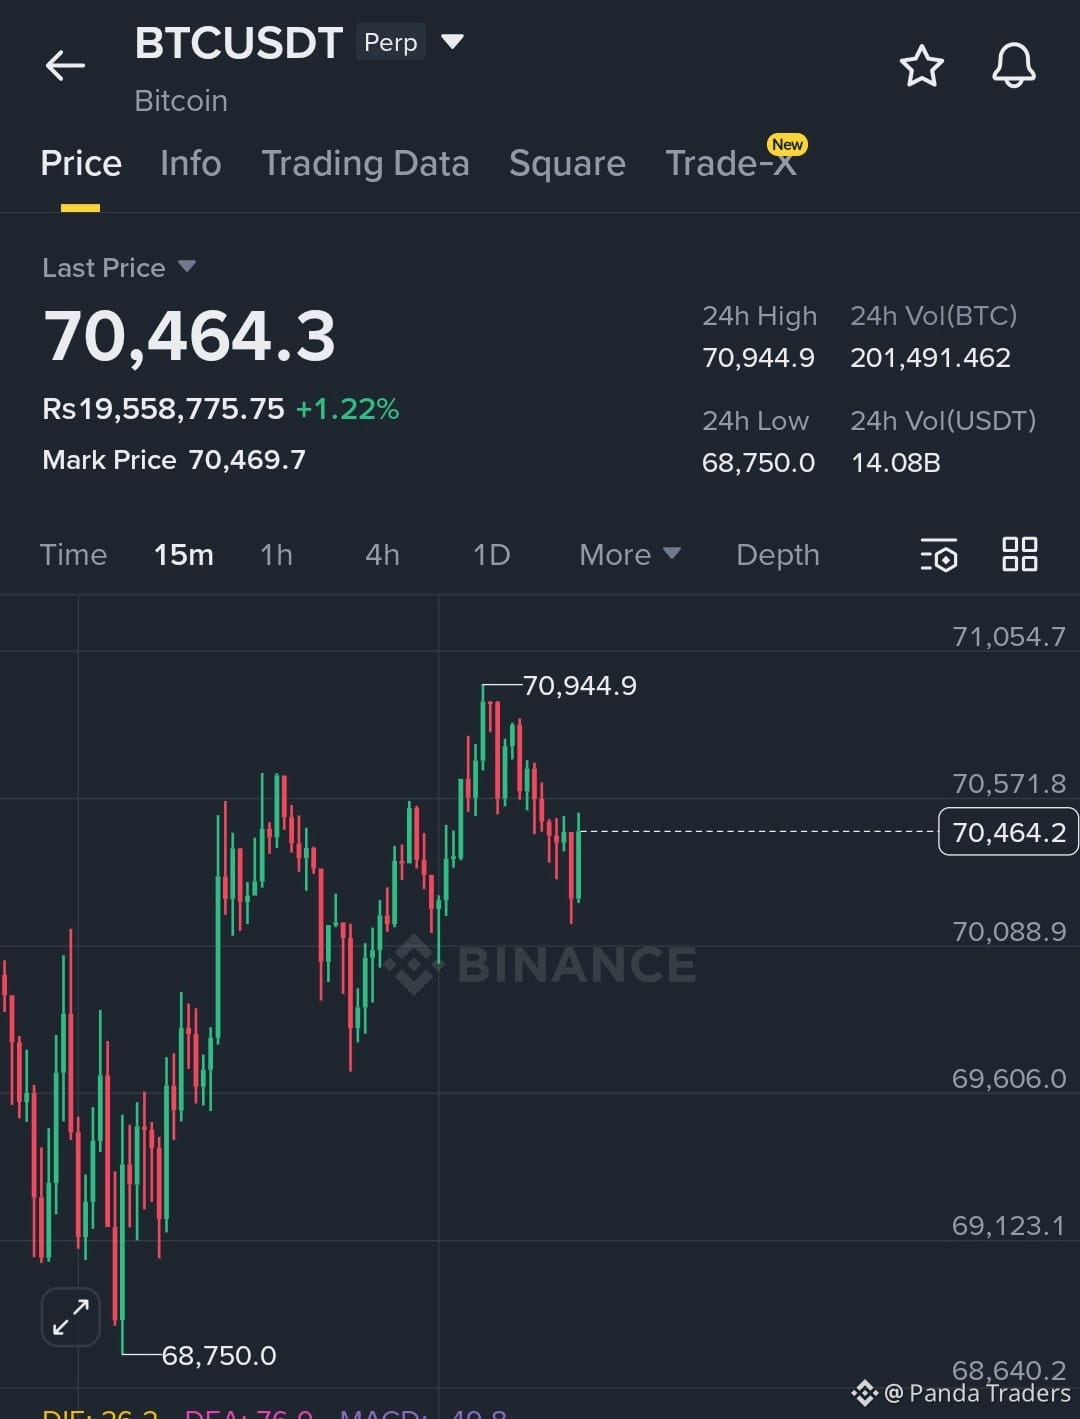The height and width of the screenshot is (1419, 1080).
Task: Open the chart layout grid icon
Action: click(1020, 554)
